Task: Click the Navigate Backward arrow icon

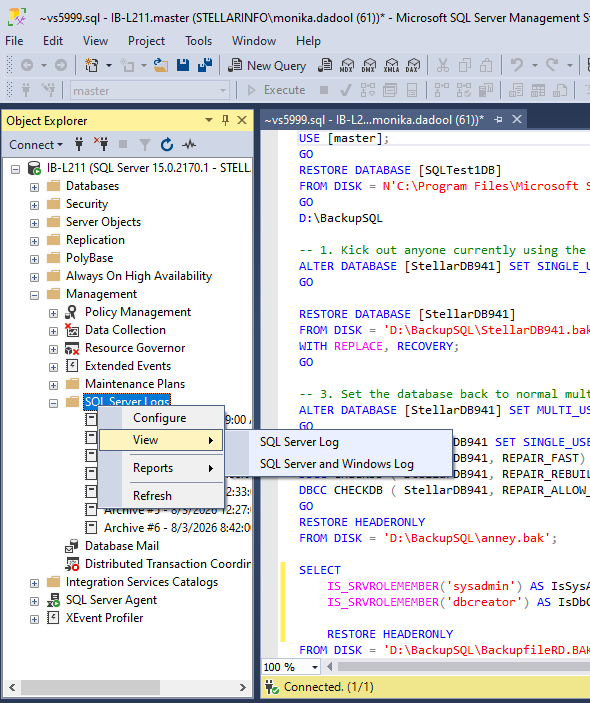Action: click(26, 65)
